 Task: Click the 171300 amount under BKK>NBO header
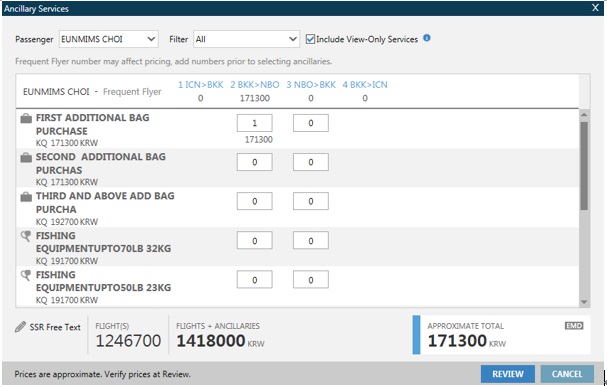click(x=255, y=98)
